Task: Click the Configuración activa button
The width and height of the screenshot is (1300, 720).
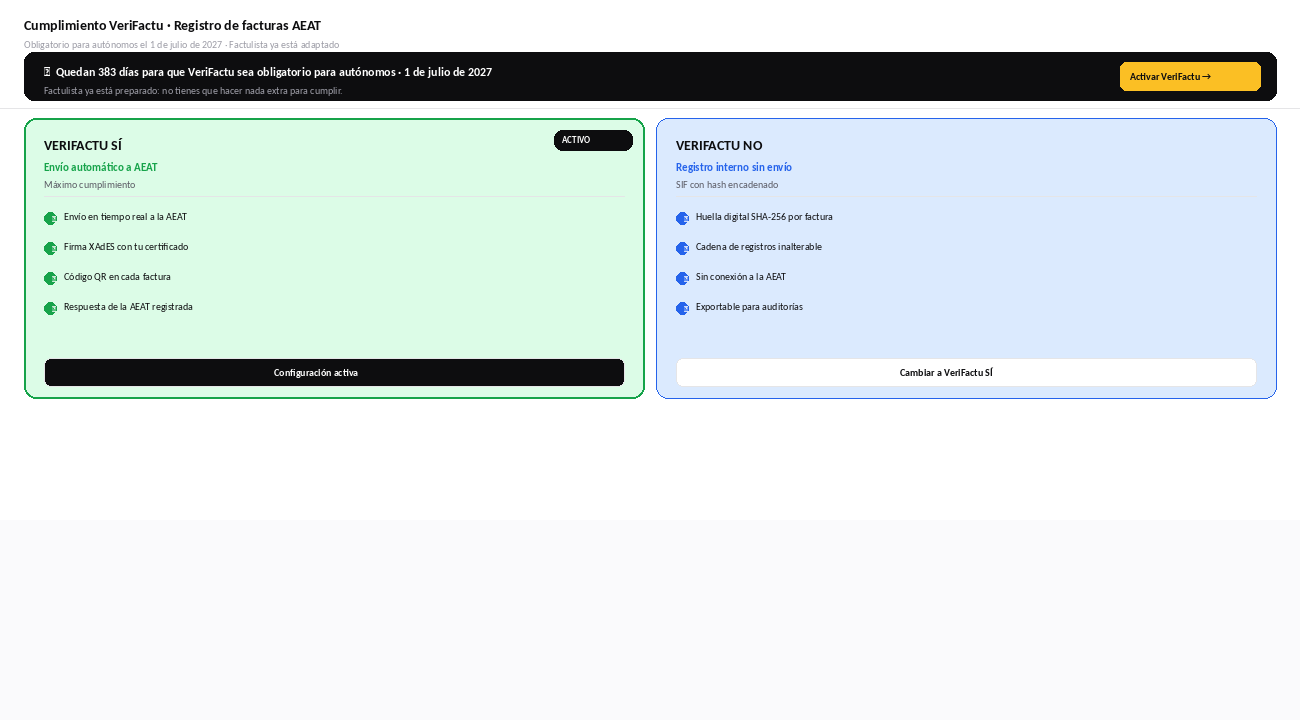Action: [x=334, y=372]
